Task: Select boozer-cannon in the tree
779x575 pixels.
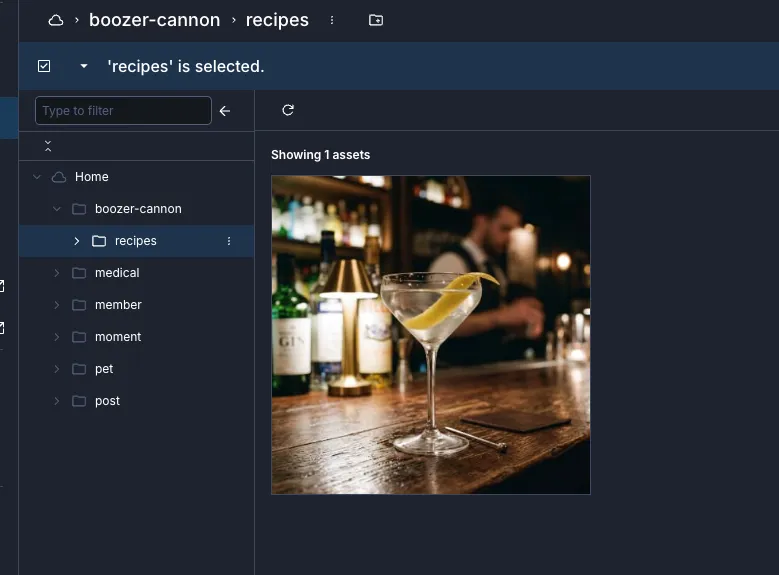Action: click(138, 209)
